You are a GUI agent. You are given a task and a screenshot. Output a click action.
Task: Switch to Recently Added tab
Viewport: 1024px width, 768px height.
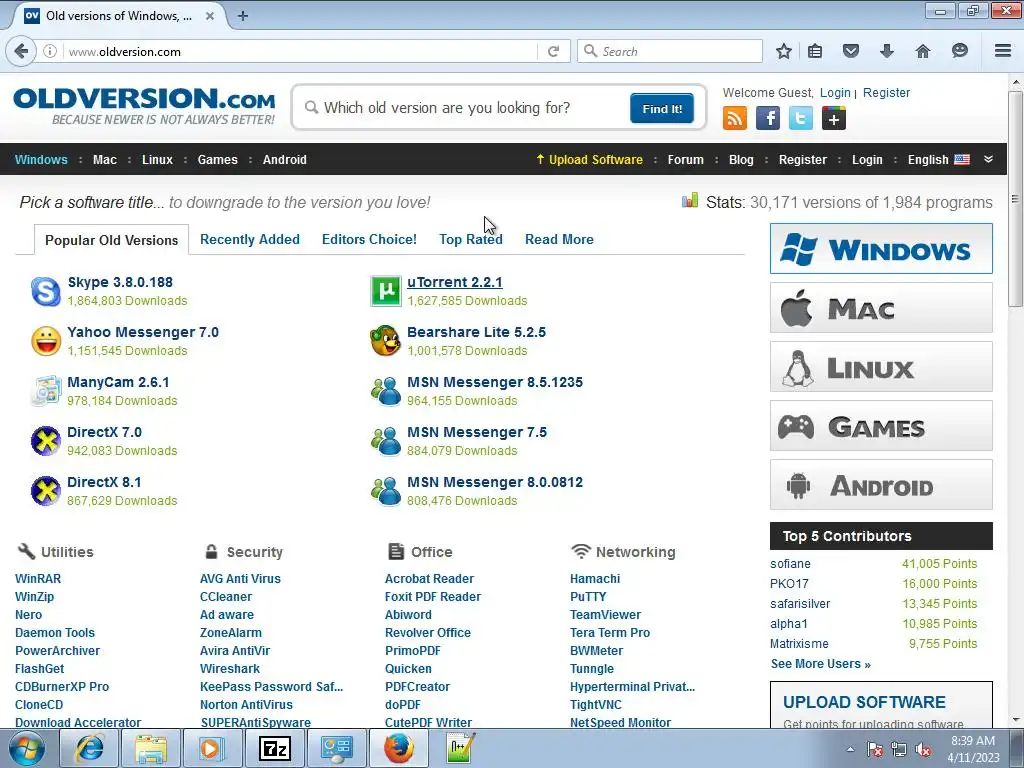249,240
